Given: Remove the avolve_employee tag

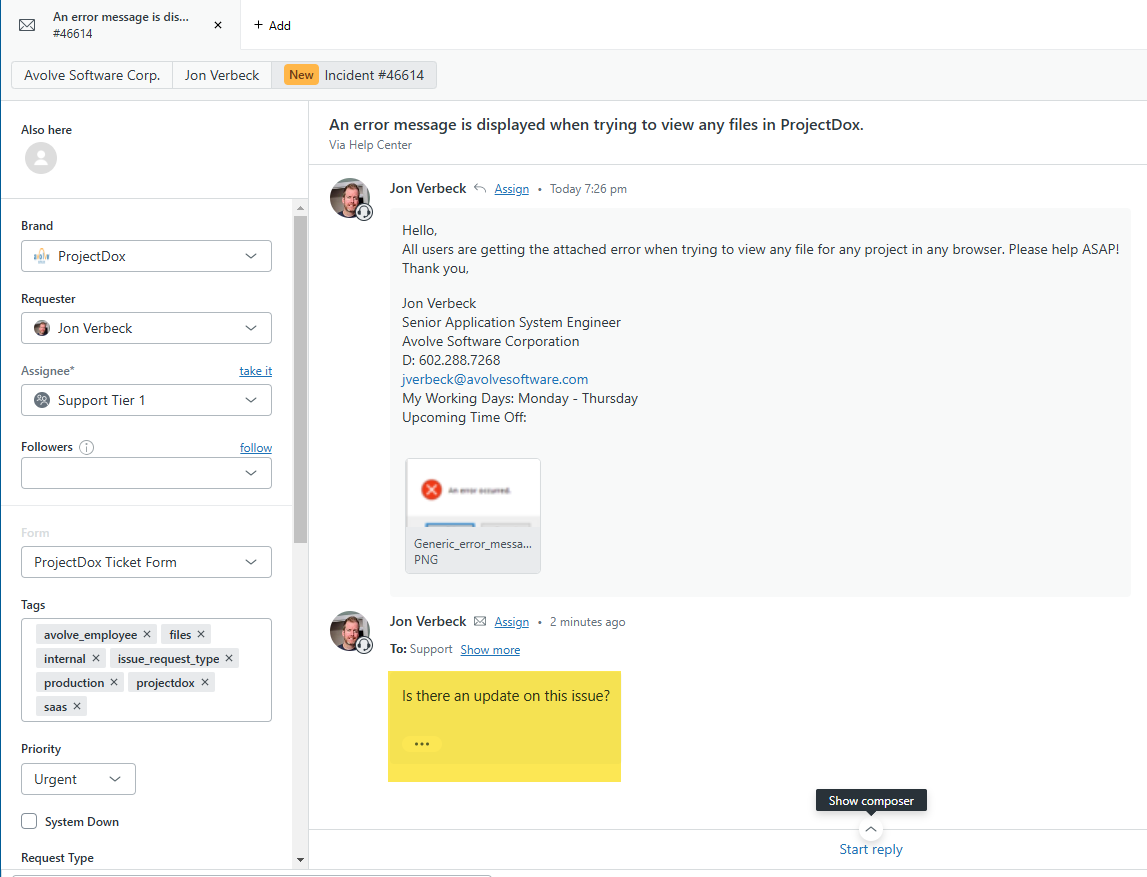Looking at the screenshot, I should pos(147,634).
